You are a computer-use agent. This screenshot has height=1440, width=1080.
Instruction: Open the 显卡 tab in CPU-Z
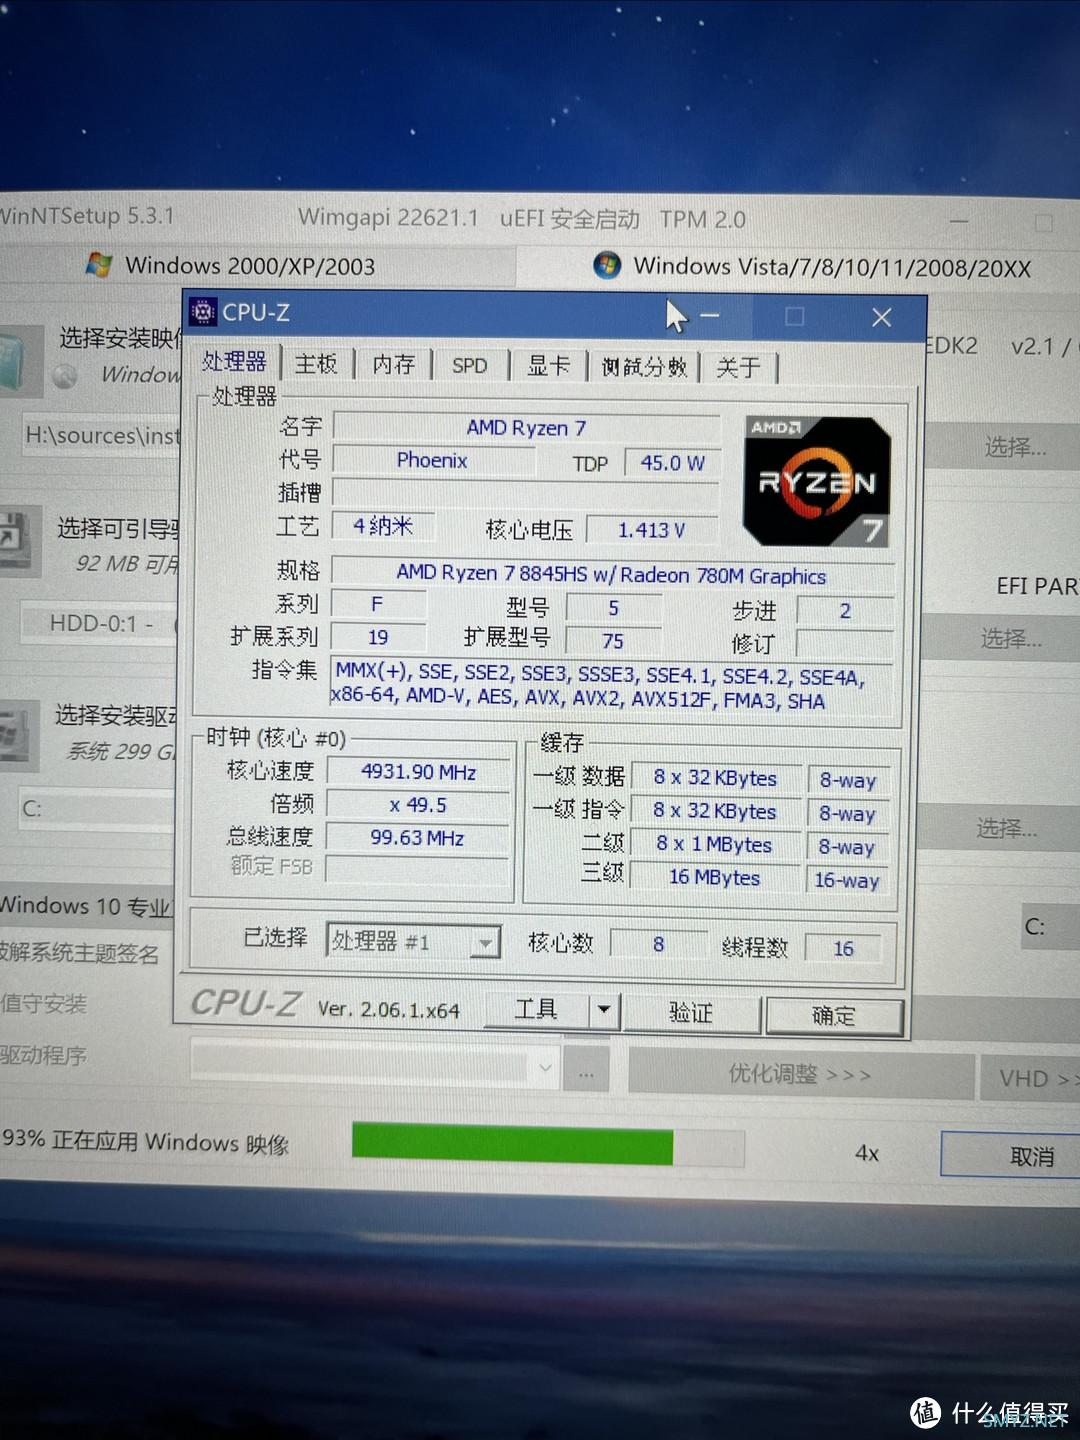coord(549,366)
